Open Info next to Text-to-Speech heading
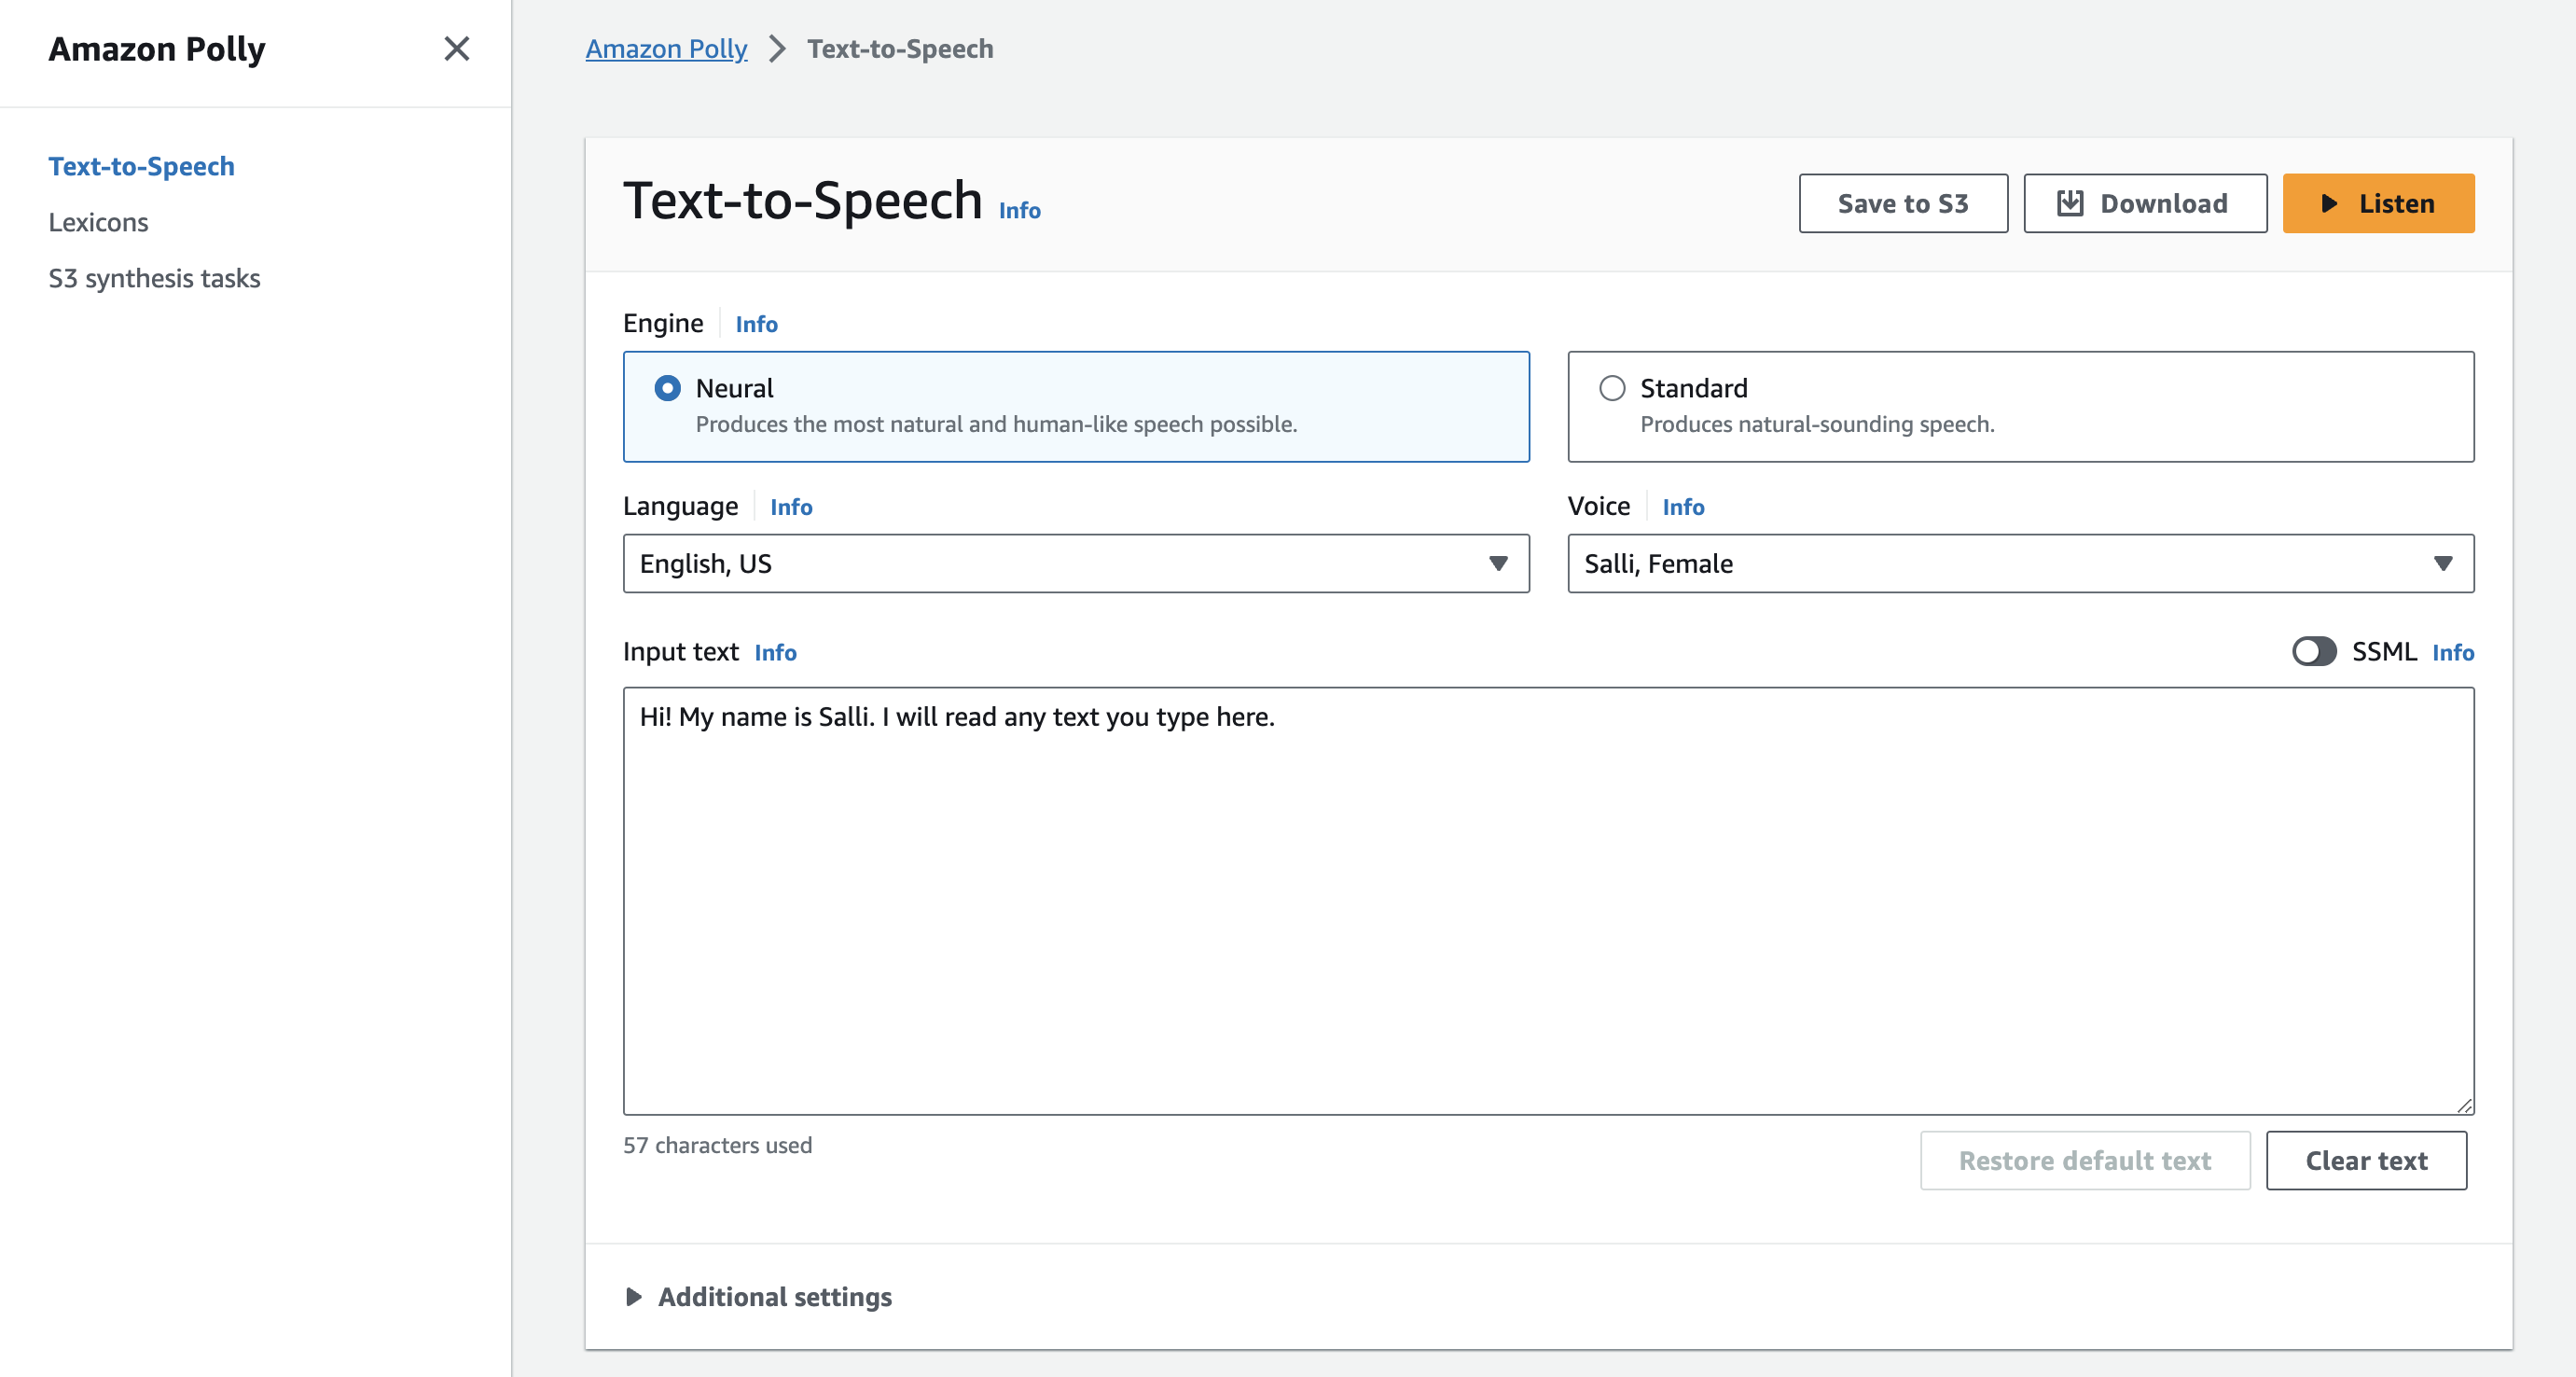Image resolution: width=2576 pixels, height=1377 pixels. click(x=1019, y=210)
